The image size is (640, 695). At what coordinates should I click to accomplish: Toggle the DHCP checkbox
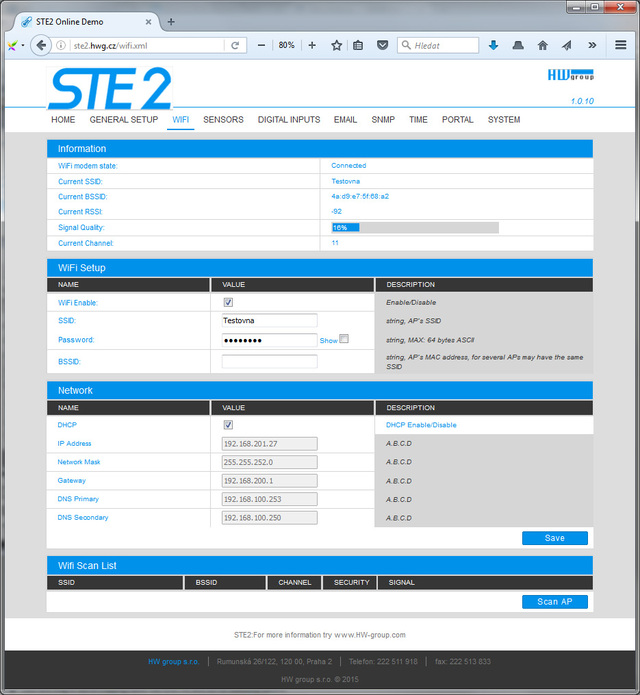pos(228,425)
